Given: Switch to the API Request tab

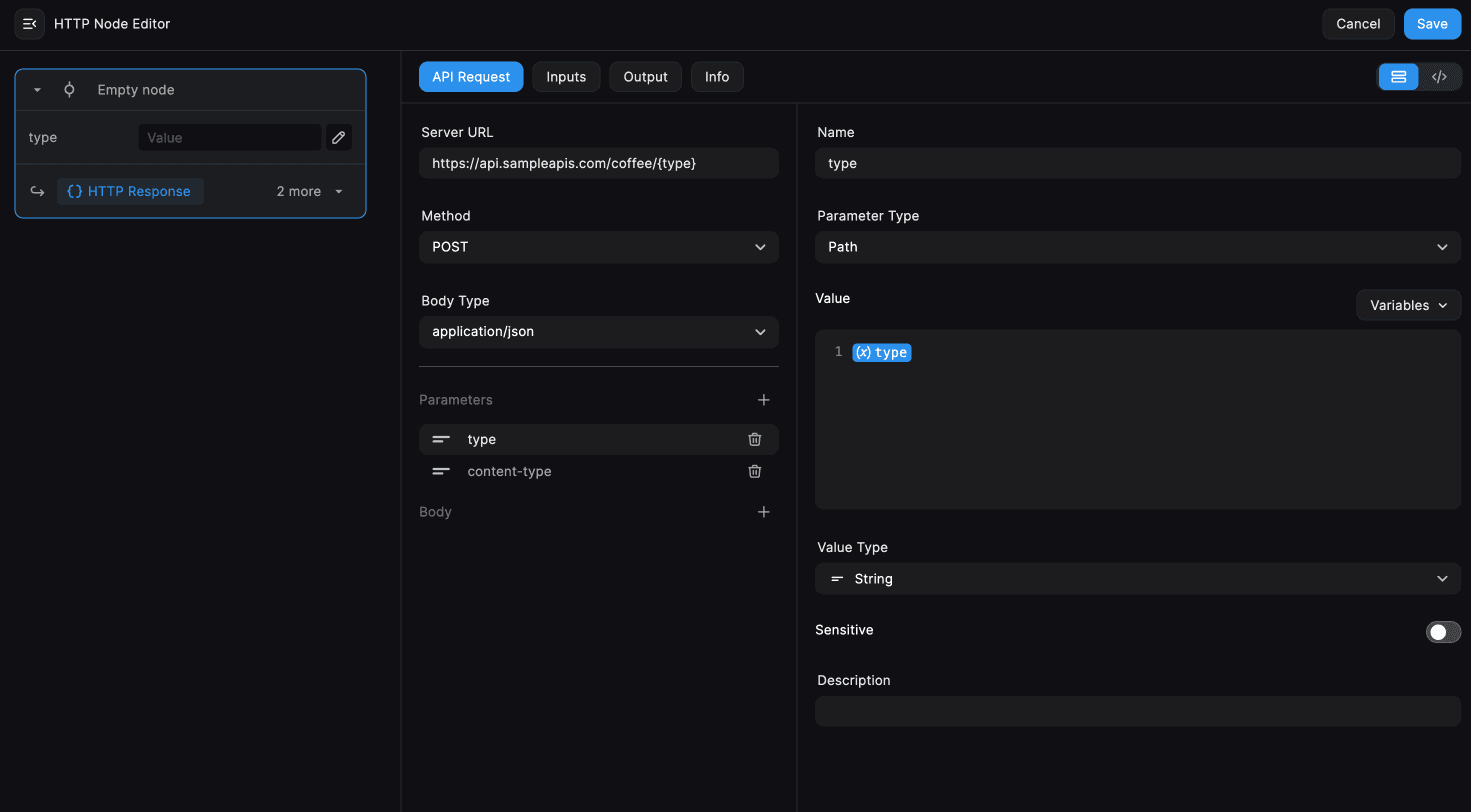Looking at the screenshot, I should click(471, 77).
